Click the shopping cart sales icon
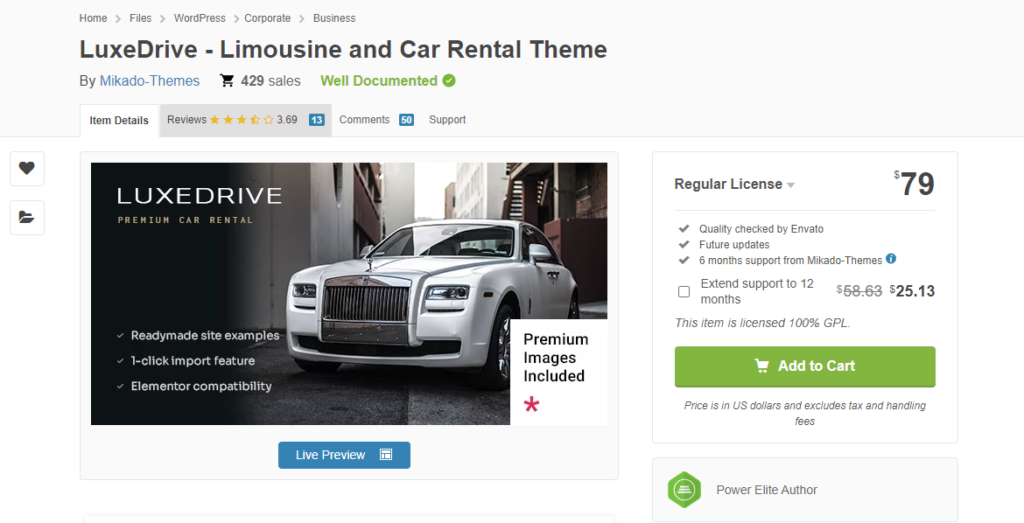Screen dimensions: 1024x523 (x=227, y=81)
